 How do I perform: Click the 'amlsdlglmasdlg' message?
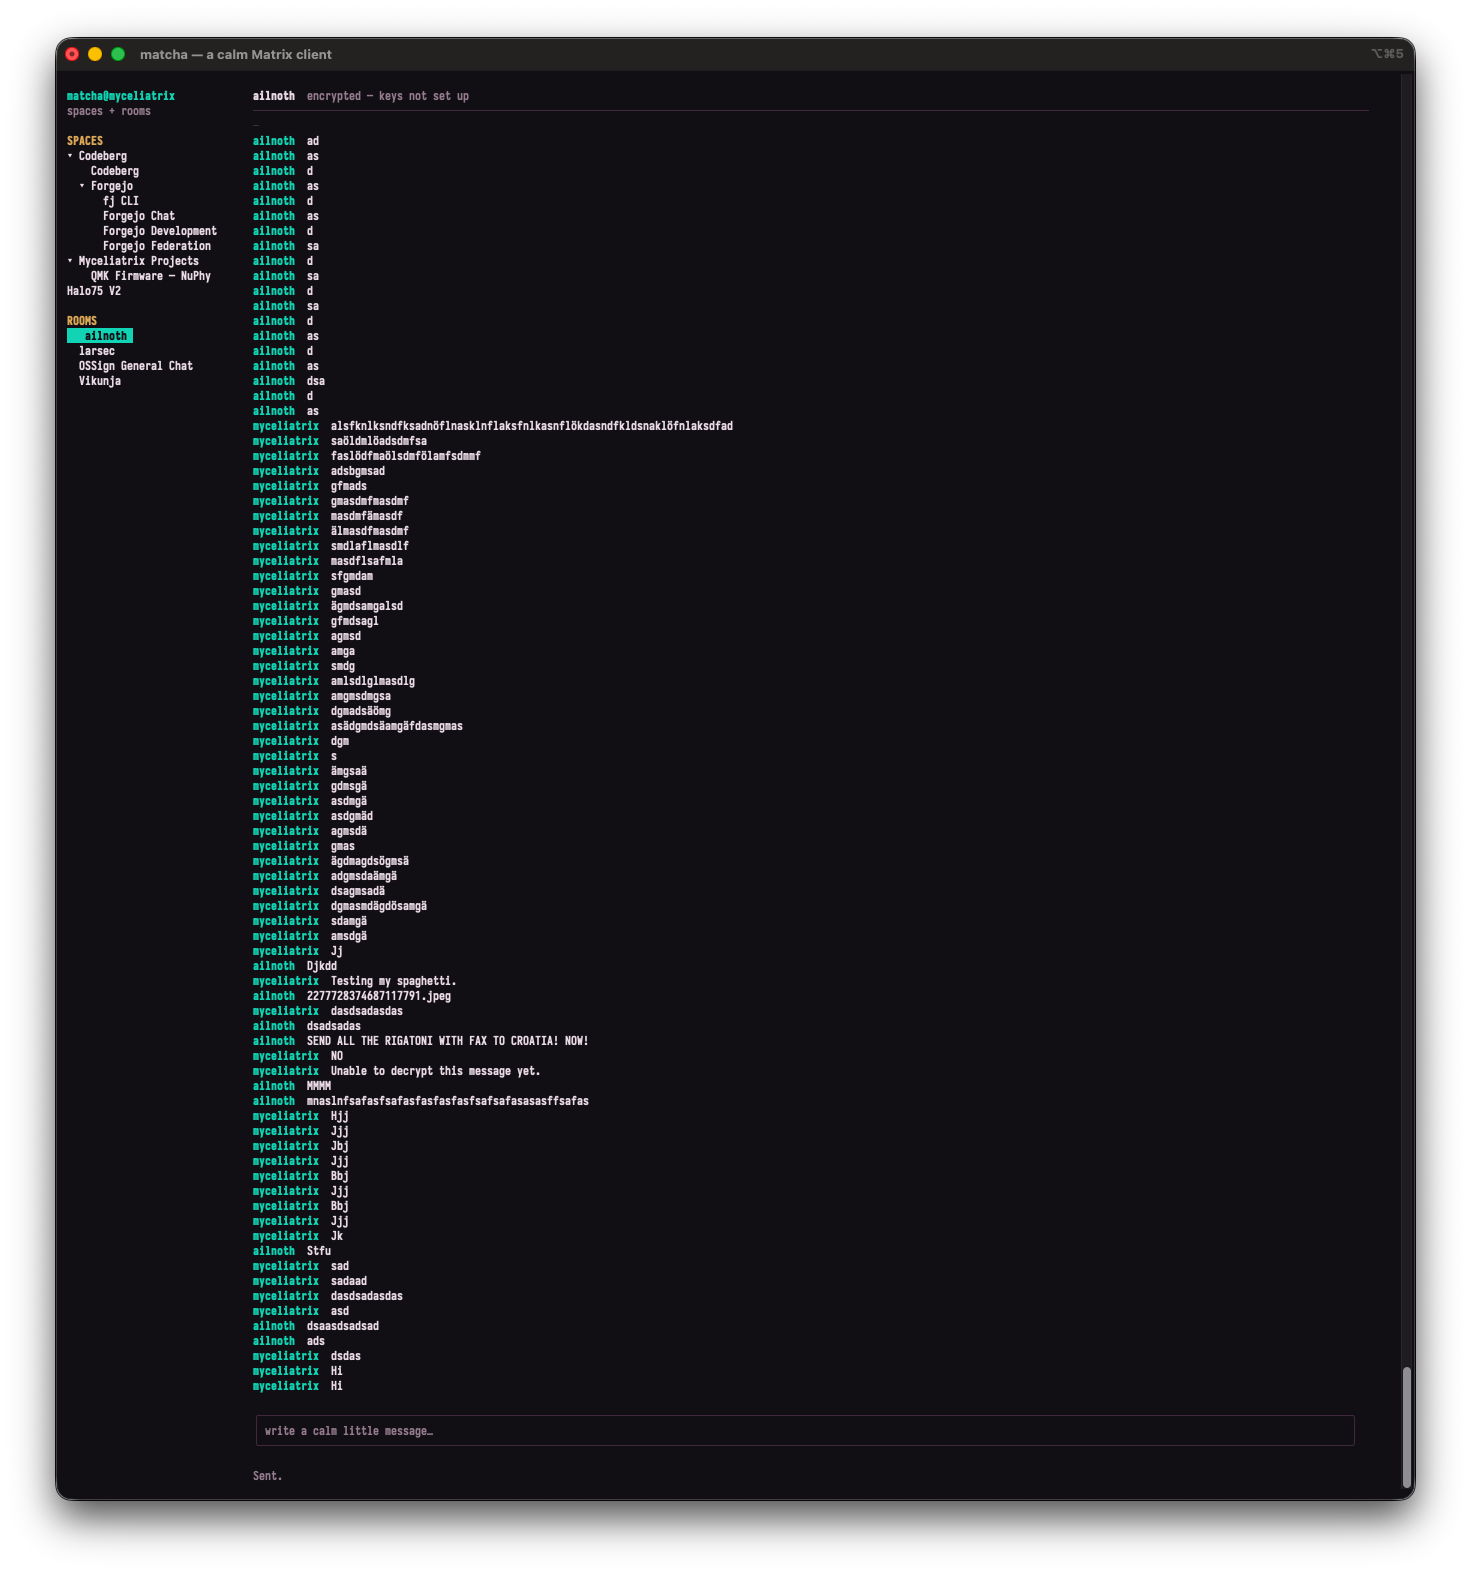click(x=373, y=681)
